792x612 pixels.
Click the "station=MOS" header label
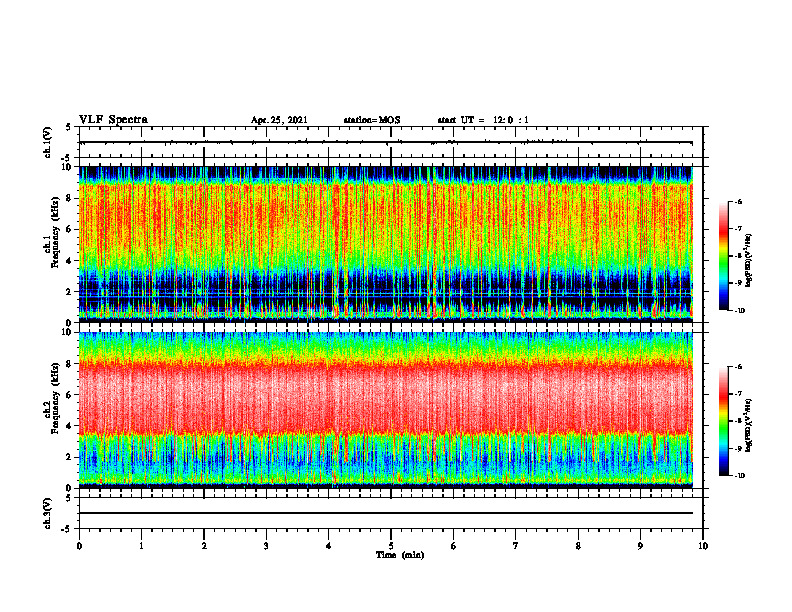372,120
